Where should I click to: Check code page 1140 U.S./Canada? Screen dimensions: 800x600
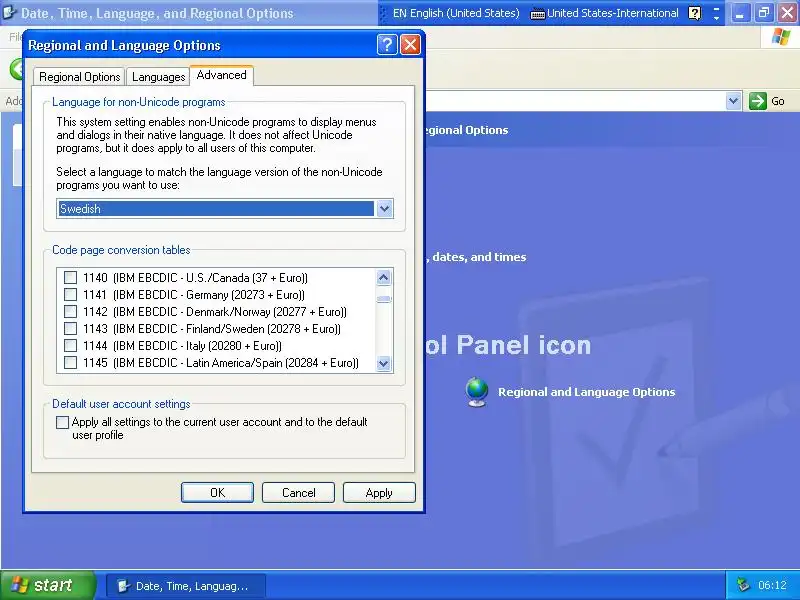click(70, 278)
